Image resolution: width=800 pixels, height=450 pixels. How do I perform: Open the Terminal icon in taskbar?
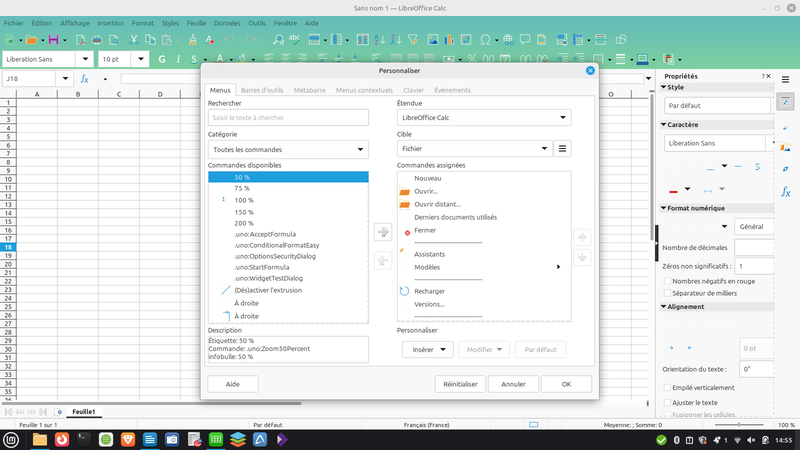(84, 439)
